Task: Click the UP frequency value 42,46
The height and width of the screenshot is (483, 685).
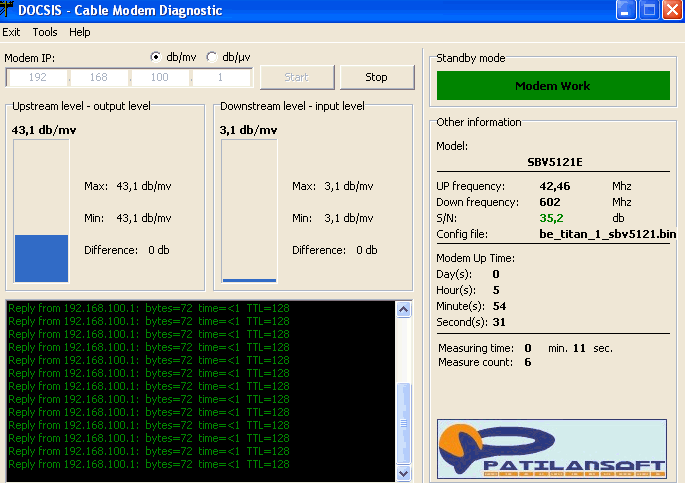Action: coord(555,186)
